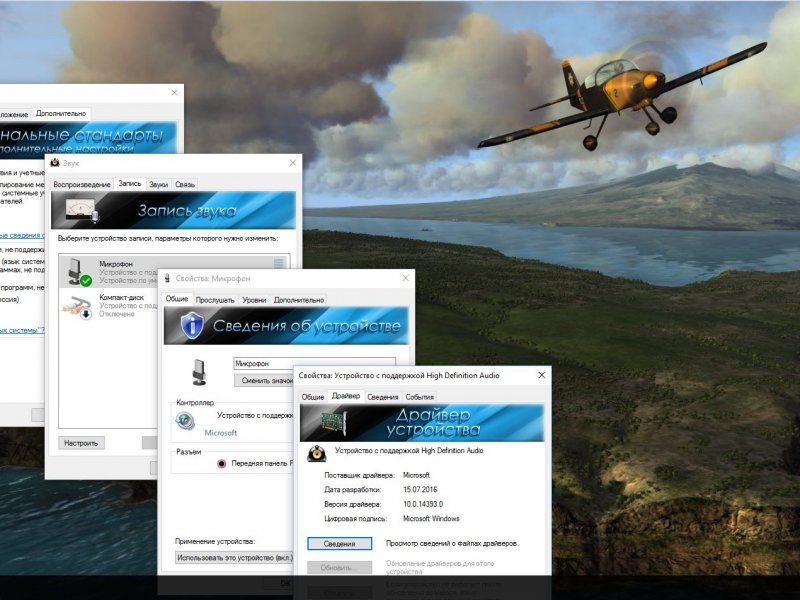Close the driver properties window
Image resolution: width=800 pixels, height=600 pixels.
coord(541,375)
